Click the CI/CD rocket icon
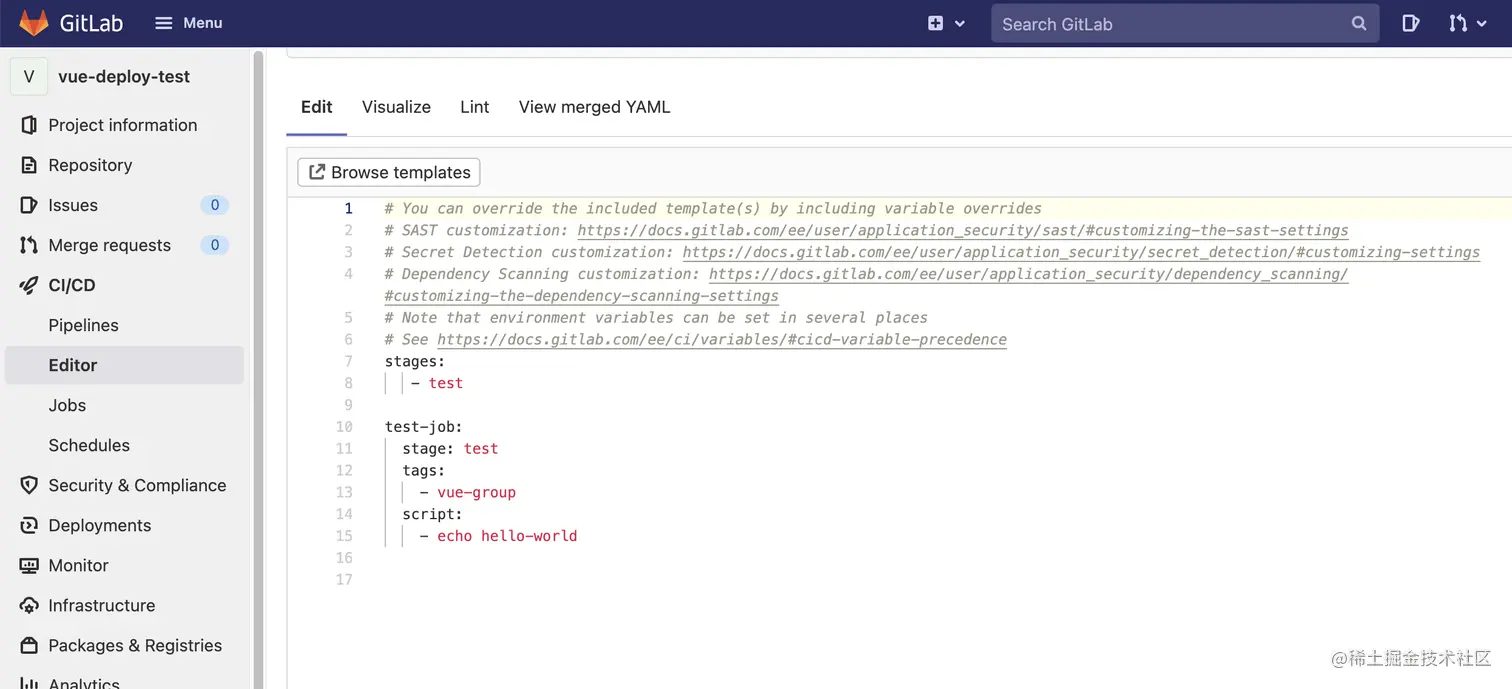 [x=29, y=285]
